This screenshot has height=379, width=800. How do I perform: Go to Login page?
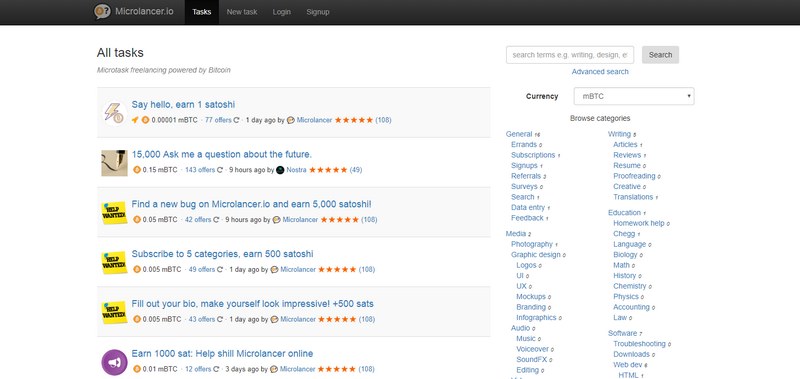point(282,12)
